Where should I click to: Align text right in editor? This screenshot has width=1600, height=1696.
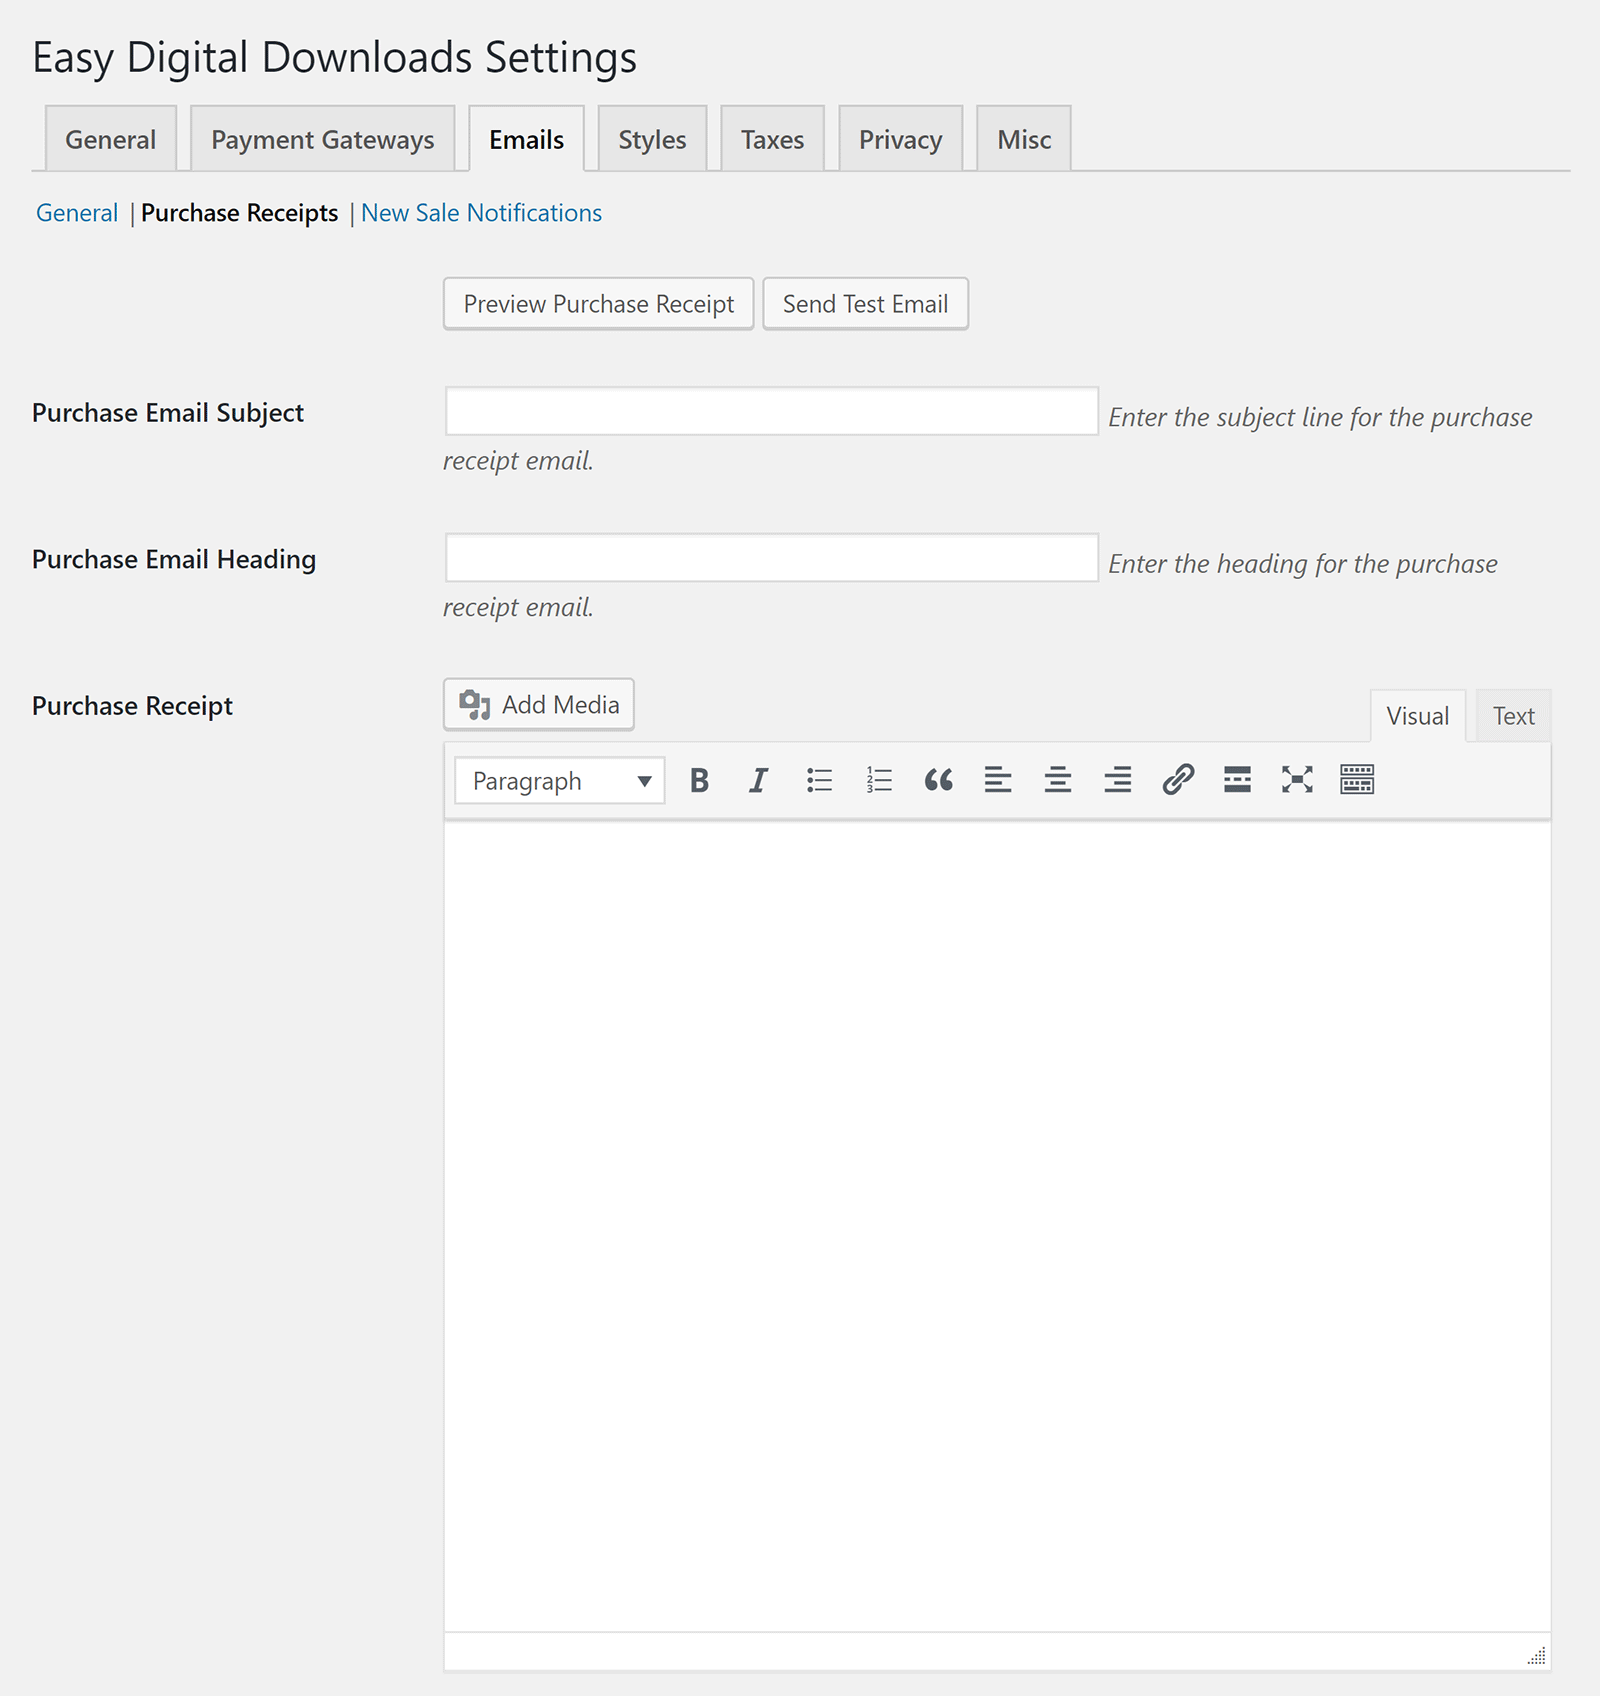coord(1118,780)
